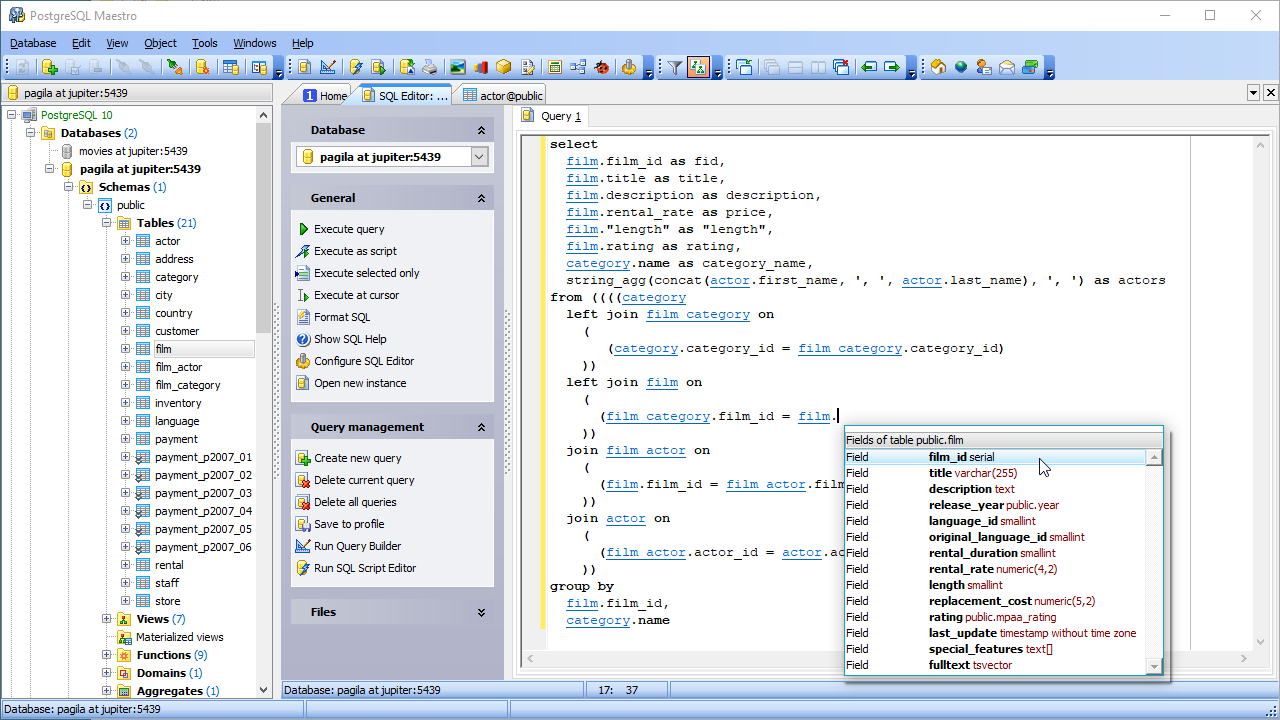Expand the Views (7) tree node

tap(107, 619)
